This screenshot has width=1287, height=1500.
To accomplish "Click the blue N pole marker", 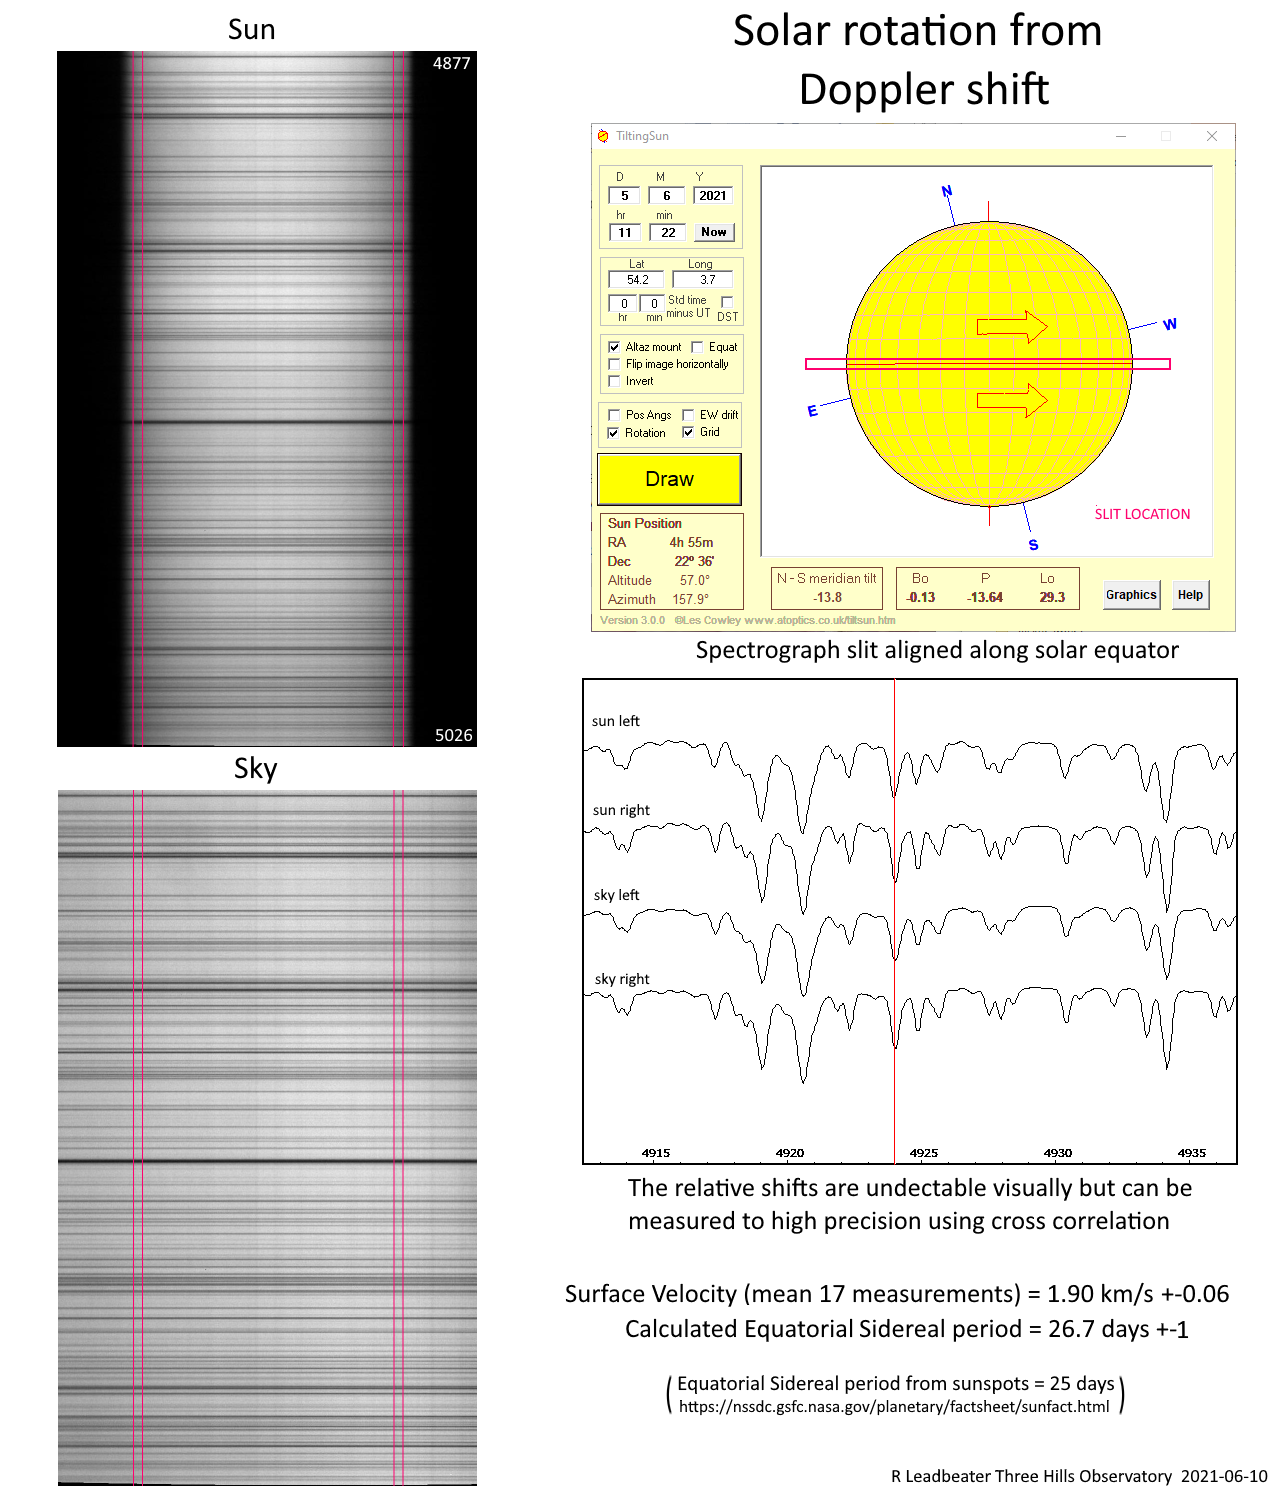I will click(x=947, y=191).
